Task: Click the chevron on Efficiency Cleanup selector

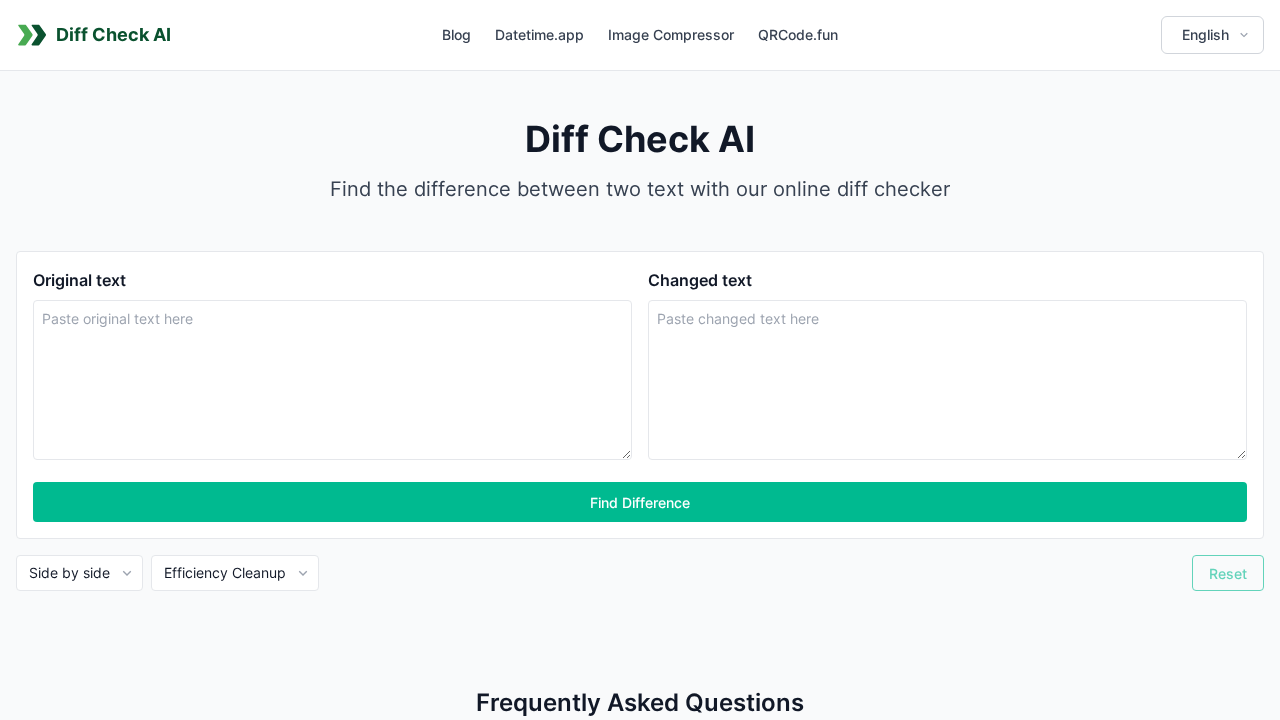Action: [302, 573]
